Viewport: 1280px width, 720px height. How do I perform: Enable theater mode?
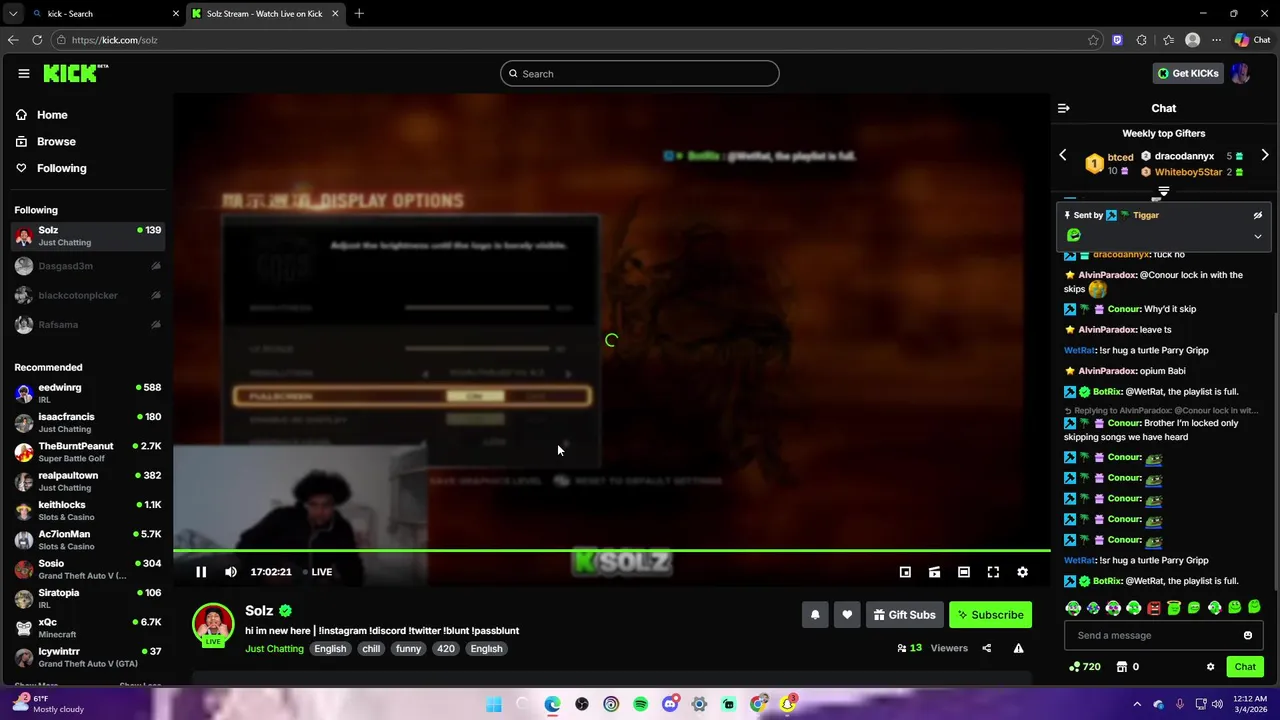pyautogui.click(x=964, y=572)
